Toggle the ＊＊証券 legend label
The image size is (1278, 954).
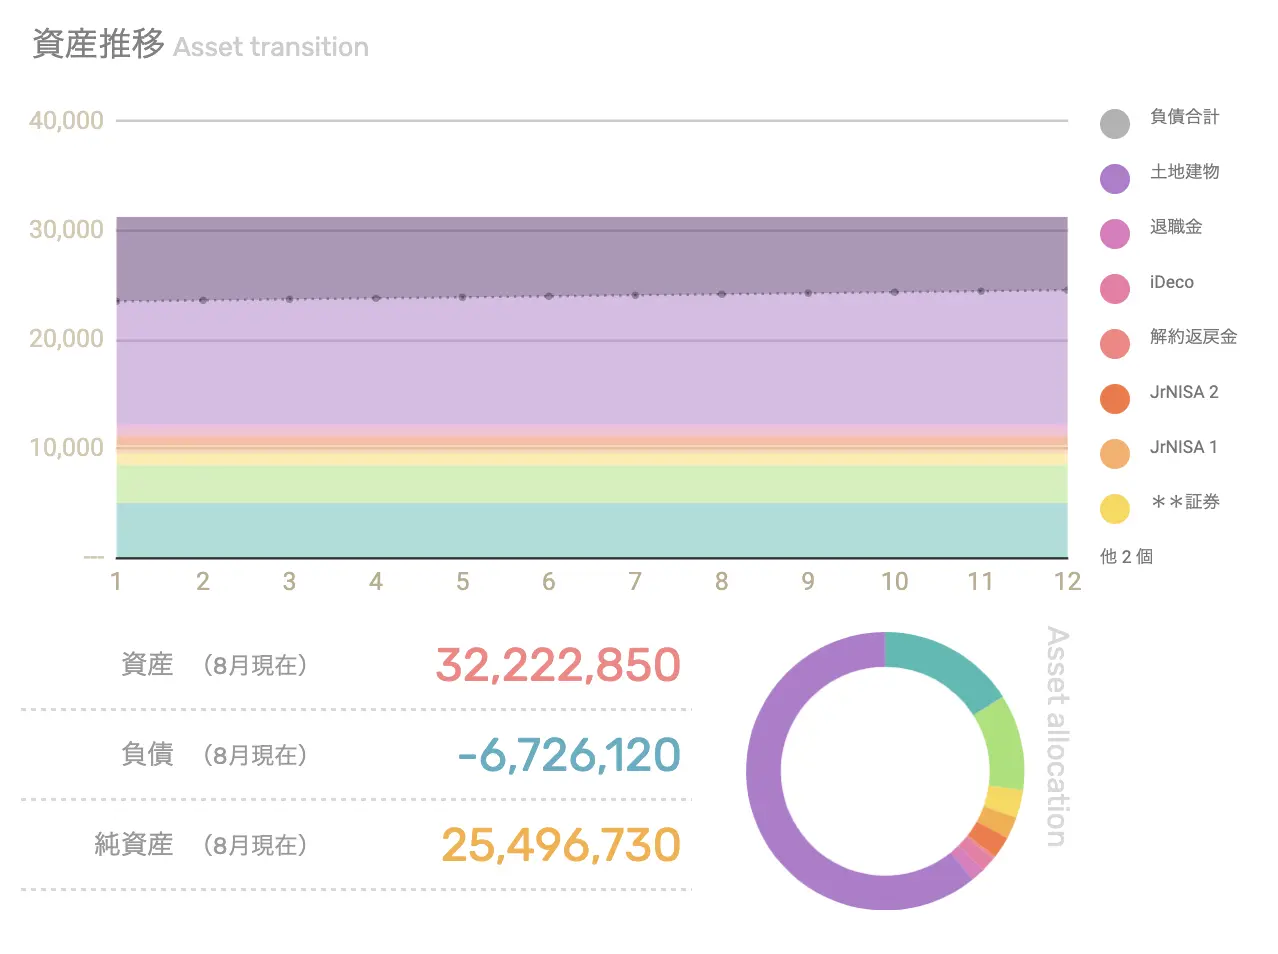pos(1184,502)
